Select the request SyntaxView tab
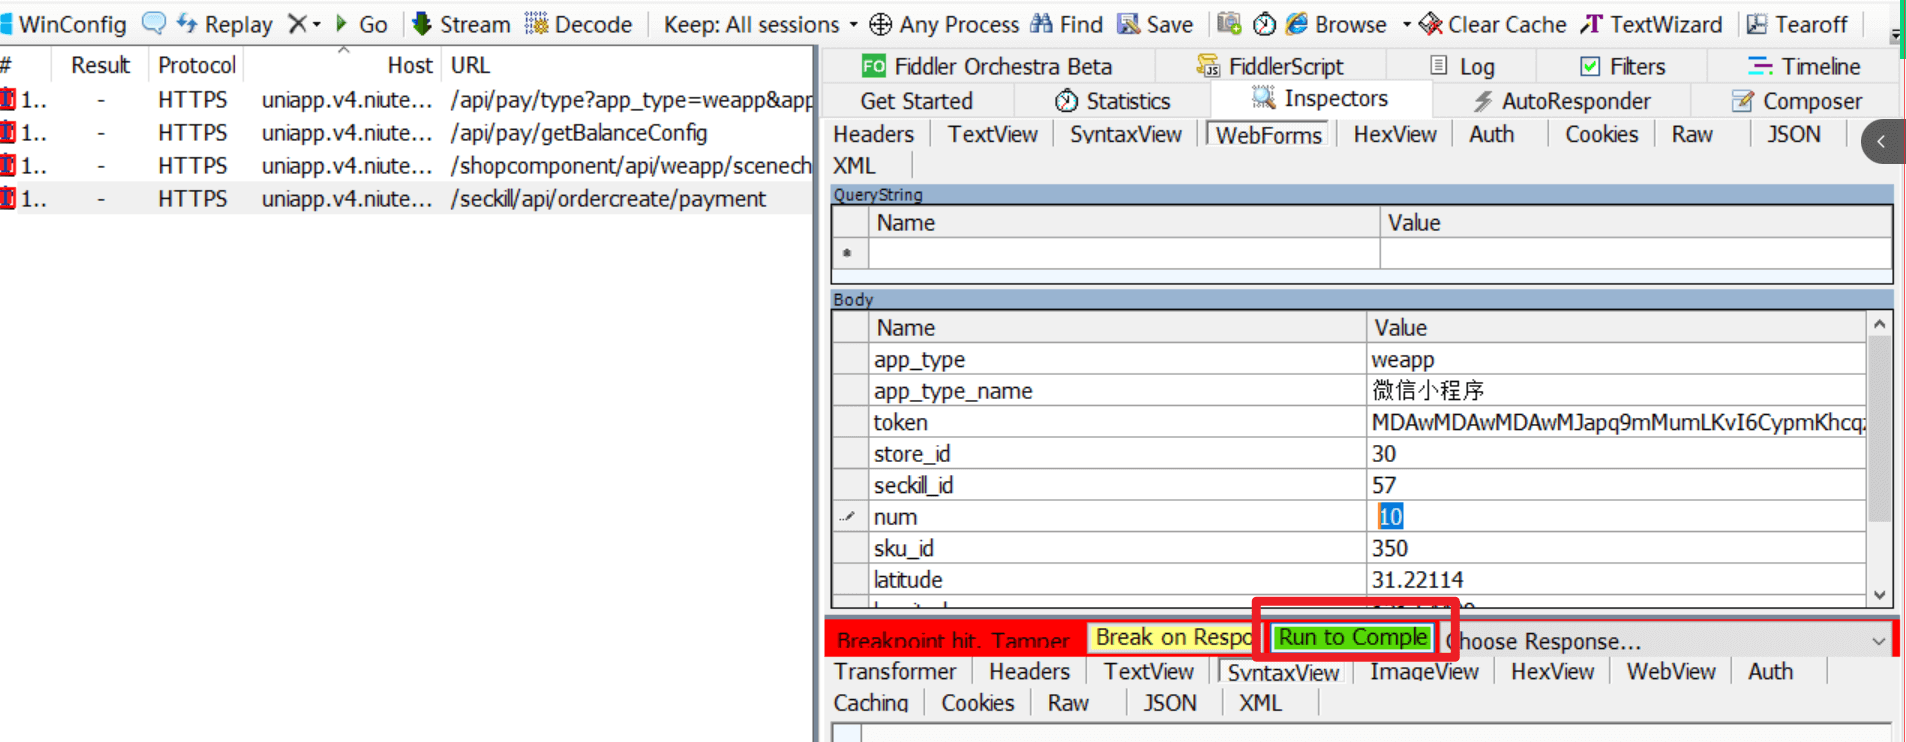This screenshot has width=1906, height=742. tap(1126, 134)
